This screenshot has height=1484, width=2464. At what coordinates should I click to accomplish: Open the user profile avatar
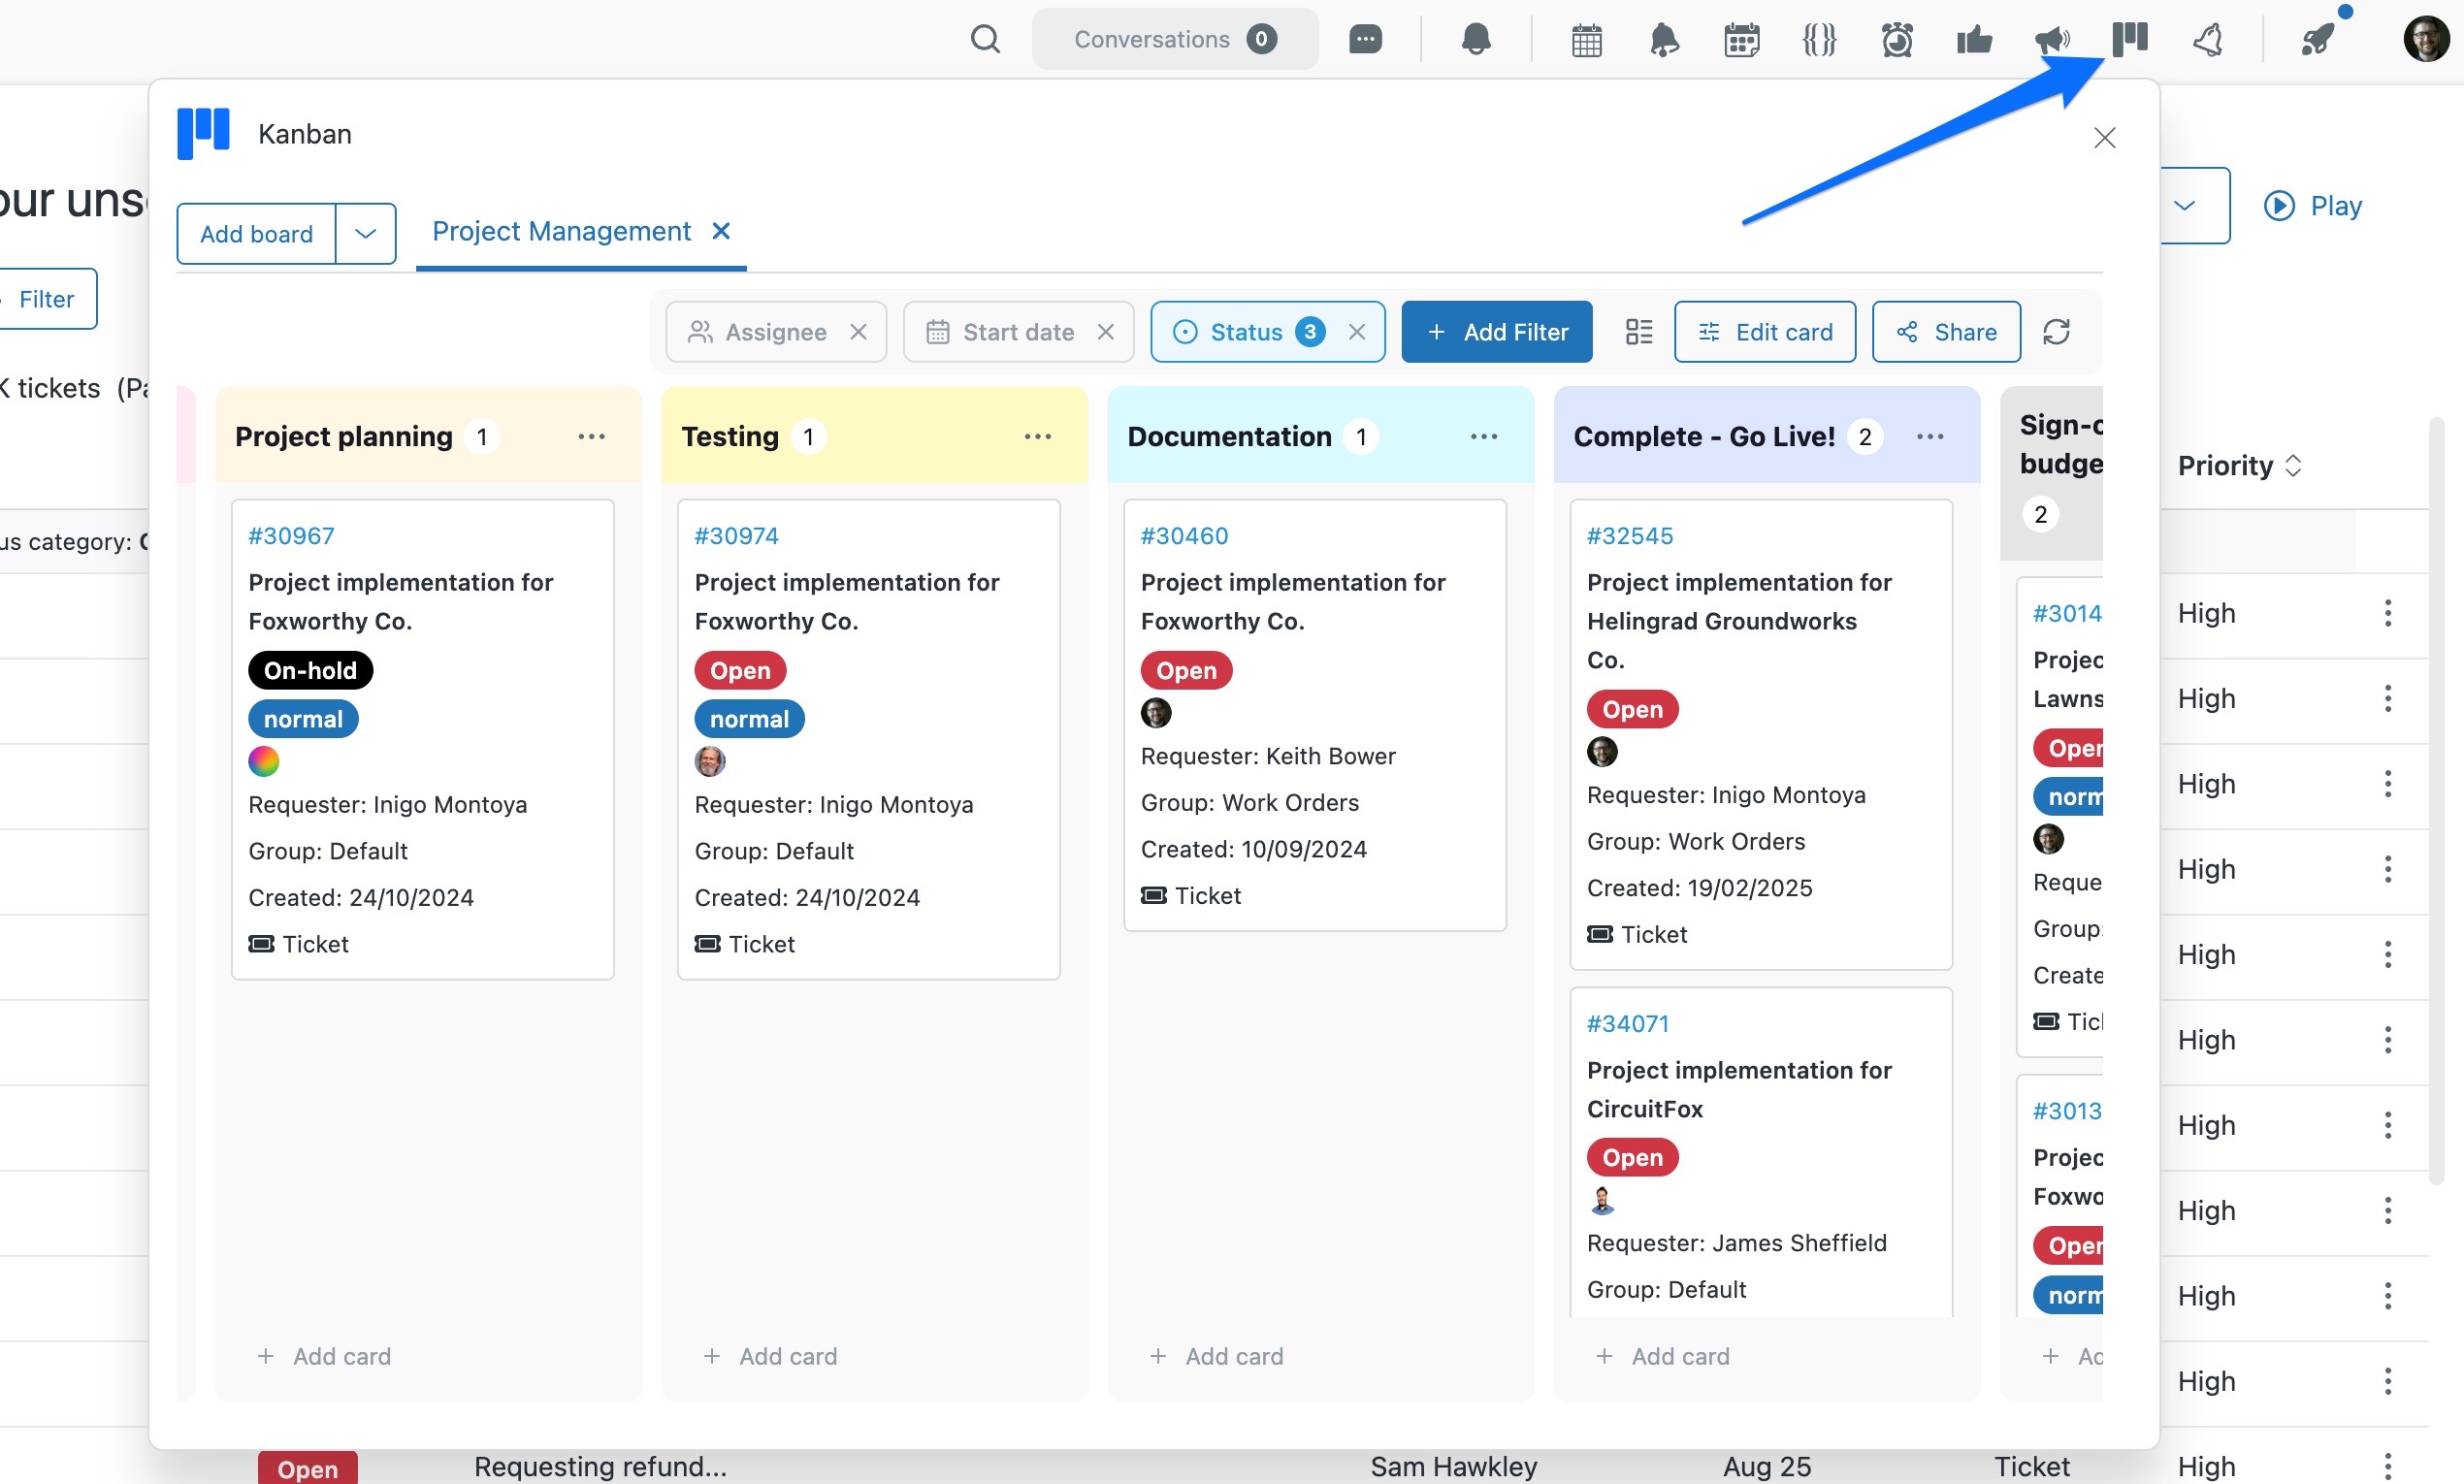click(x=2427, y=39)
